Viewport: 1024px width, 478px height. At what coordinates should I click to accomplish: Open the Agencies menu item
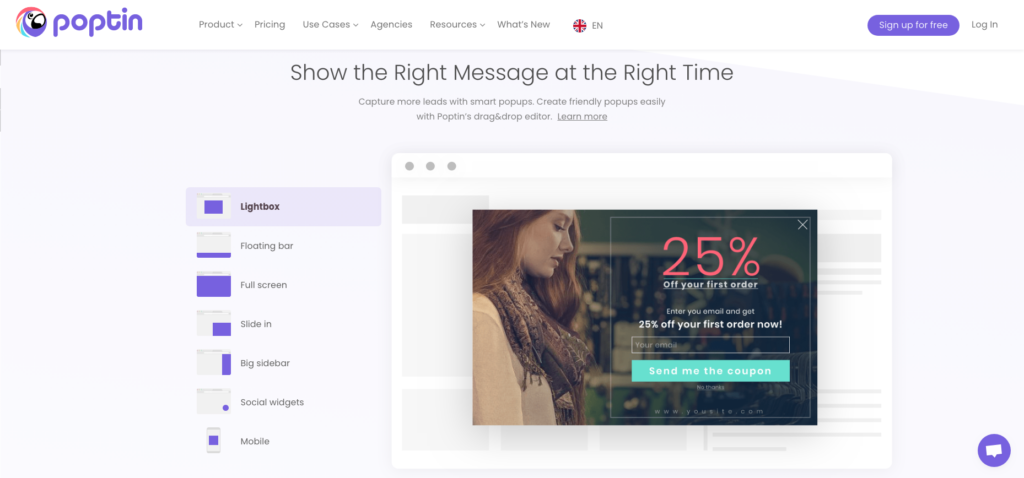(x=391, y=25)
